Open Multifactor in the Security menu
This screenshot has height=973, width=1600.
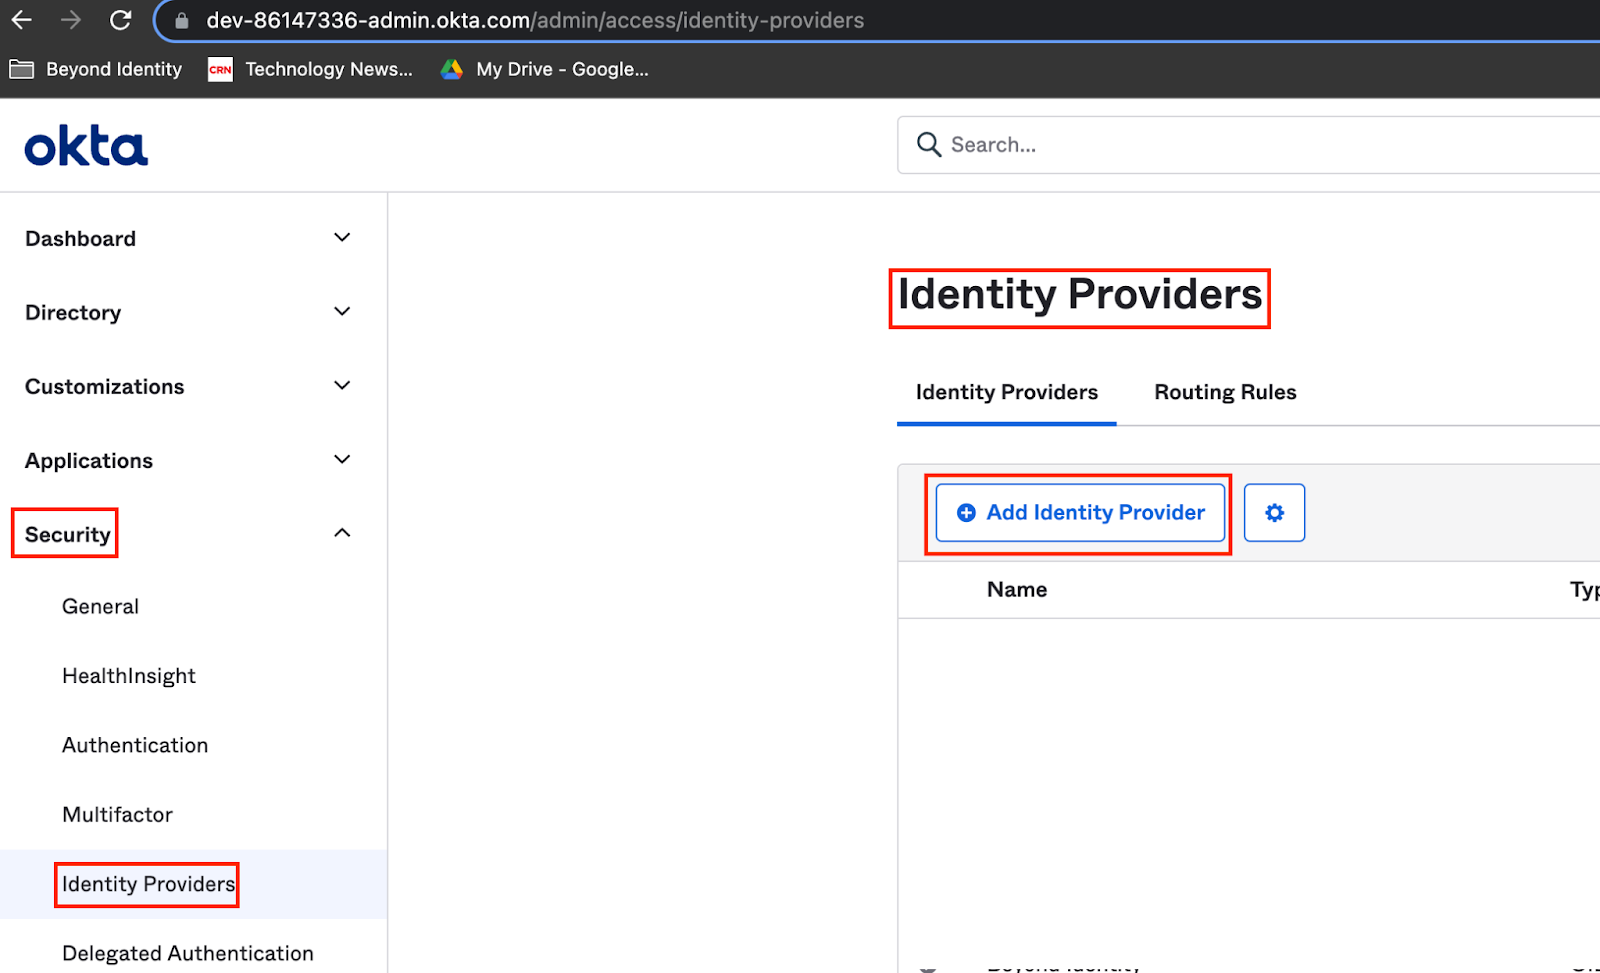pyautogui.click(x=117, y=815)
